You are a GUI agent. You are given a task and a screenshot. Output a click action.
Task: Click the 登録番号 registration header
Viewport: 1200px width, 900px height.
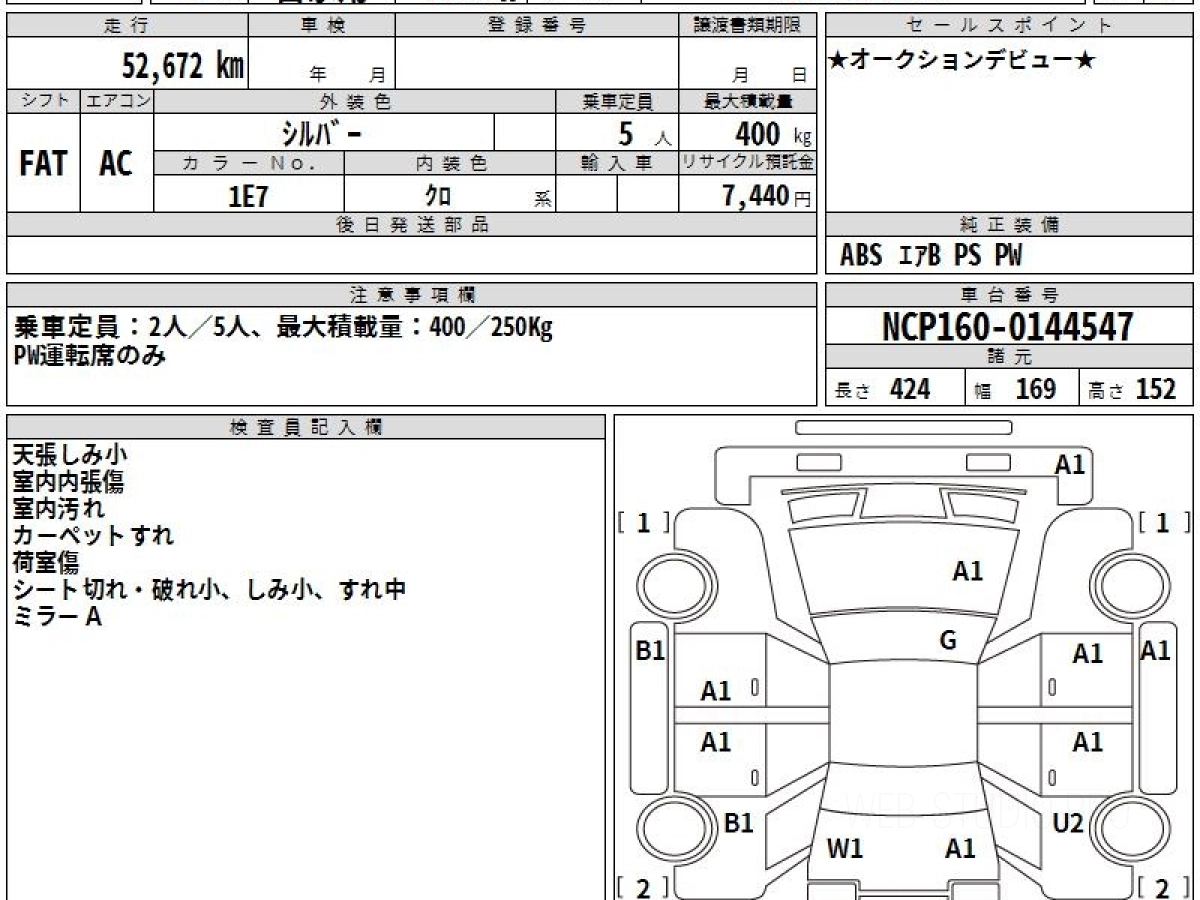[x=536, y=27]
